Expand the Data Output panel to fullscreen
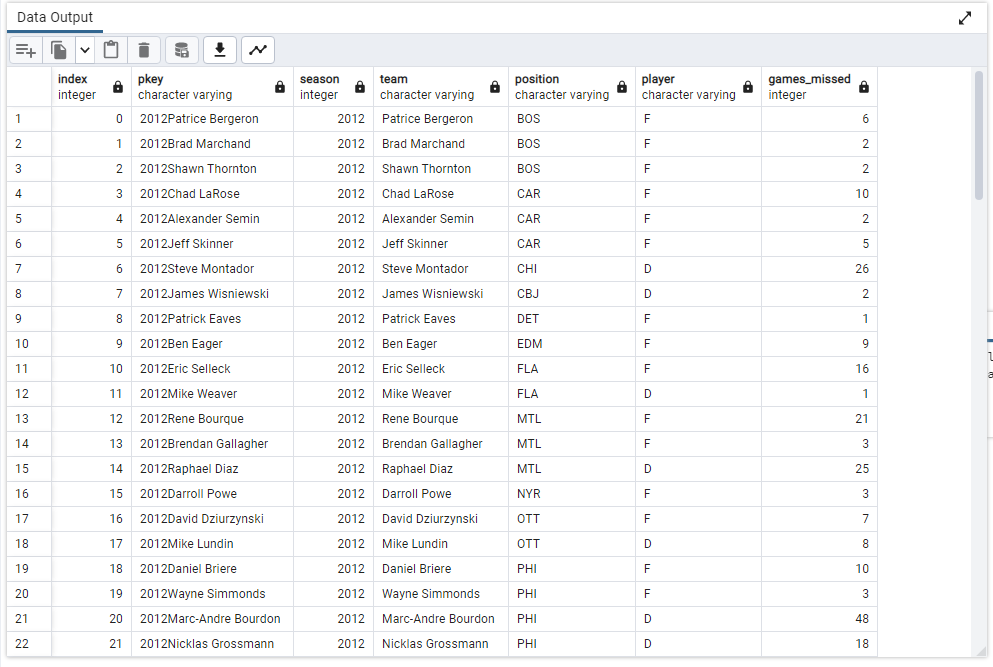The width and height of the screenshot is (993, 667). click(x=964, y=17)
